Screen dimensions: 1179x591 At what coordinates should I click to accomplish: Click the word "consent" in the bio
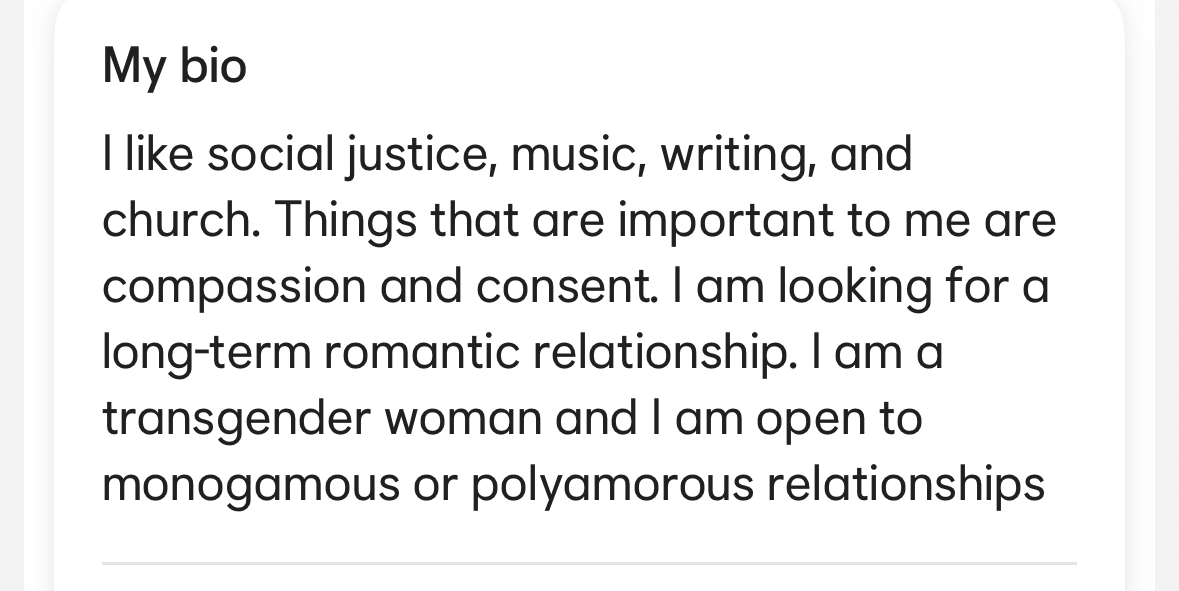(x=567, y=286)
